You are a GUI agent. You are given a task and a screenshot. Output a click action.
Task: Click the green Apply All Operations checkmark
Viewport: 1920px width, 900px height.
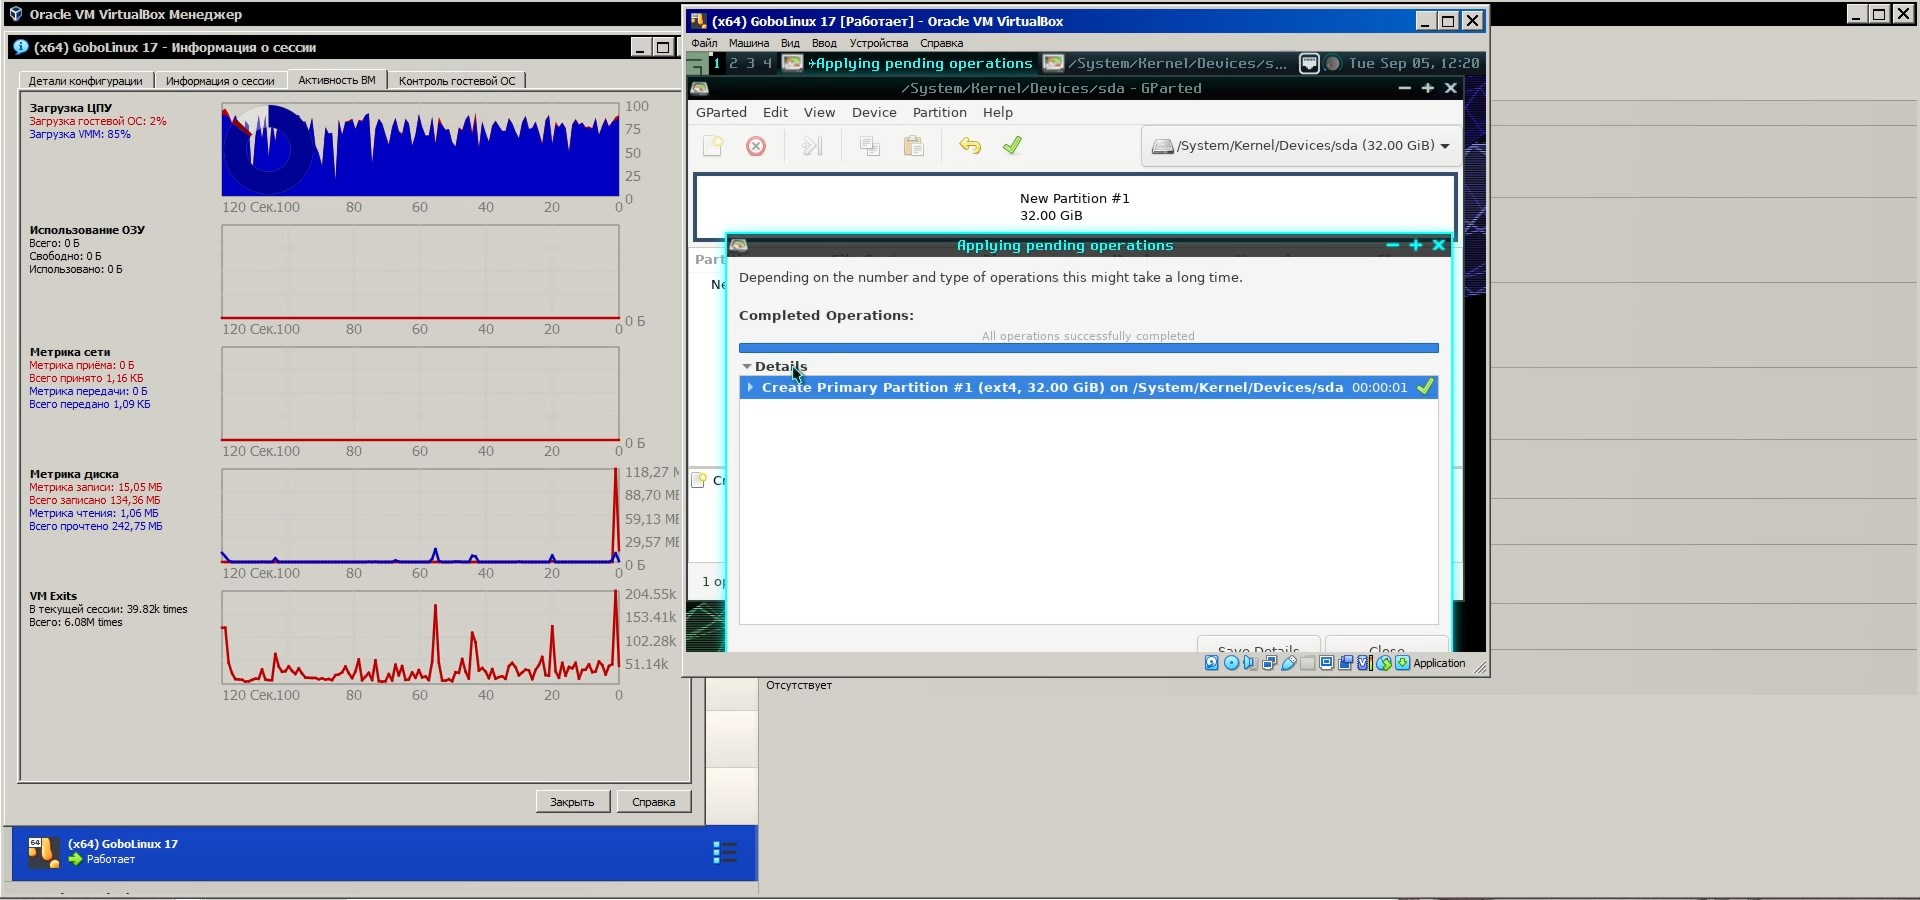click(x=1012, y=146)
